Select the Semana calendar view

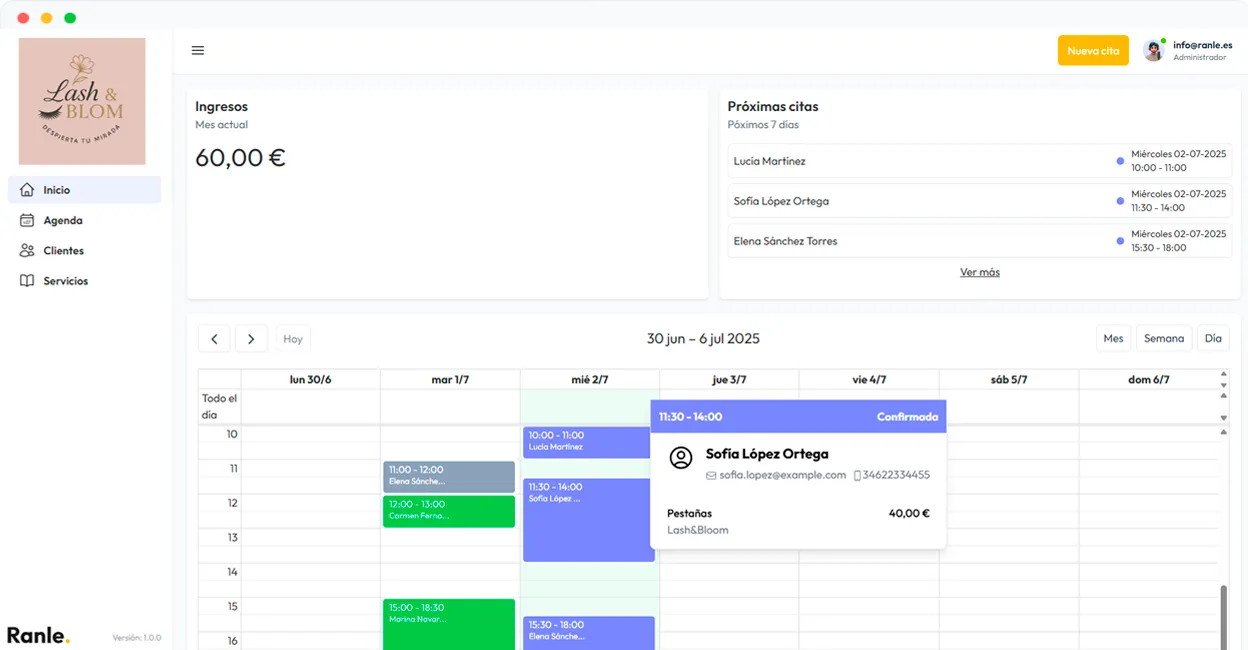1163,339
